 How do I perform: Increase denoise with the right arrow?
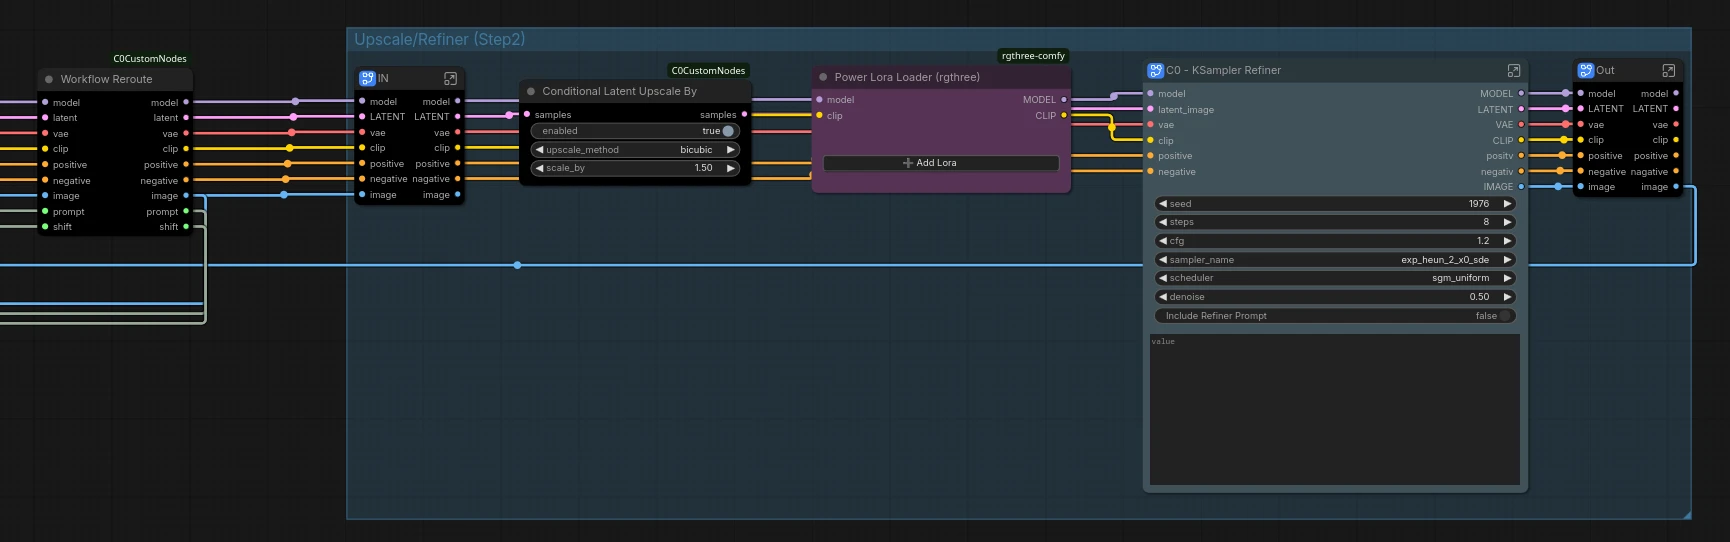pos(1507,297)
